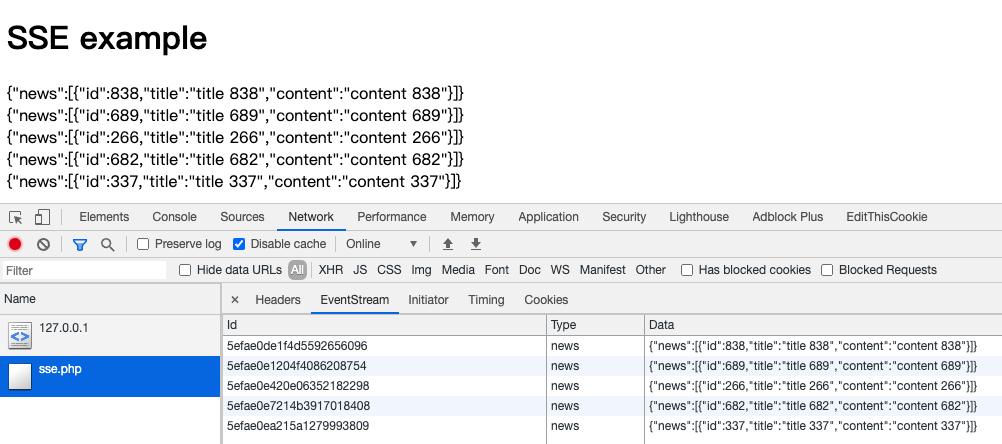Stop recording with the red record button
This screenshot has height=444, width=1002.
click(15, 244)
